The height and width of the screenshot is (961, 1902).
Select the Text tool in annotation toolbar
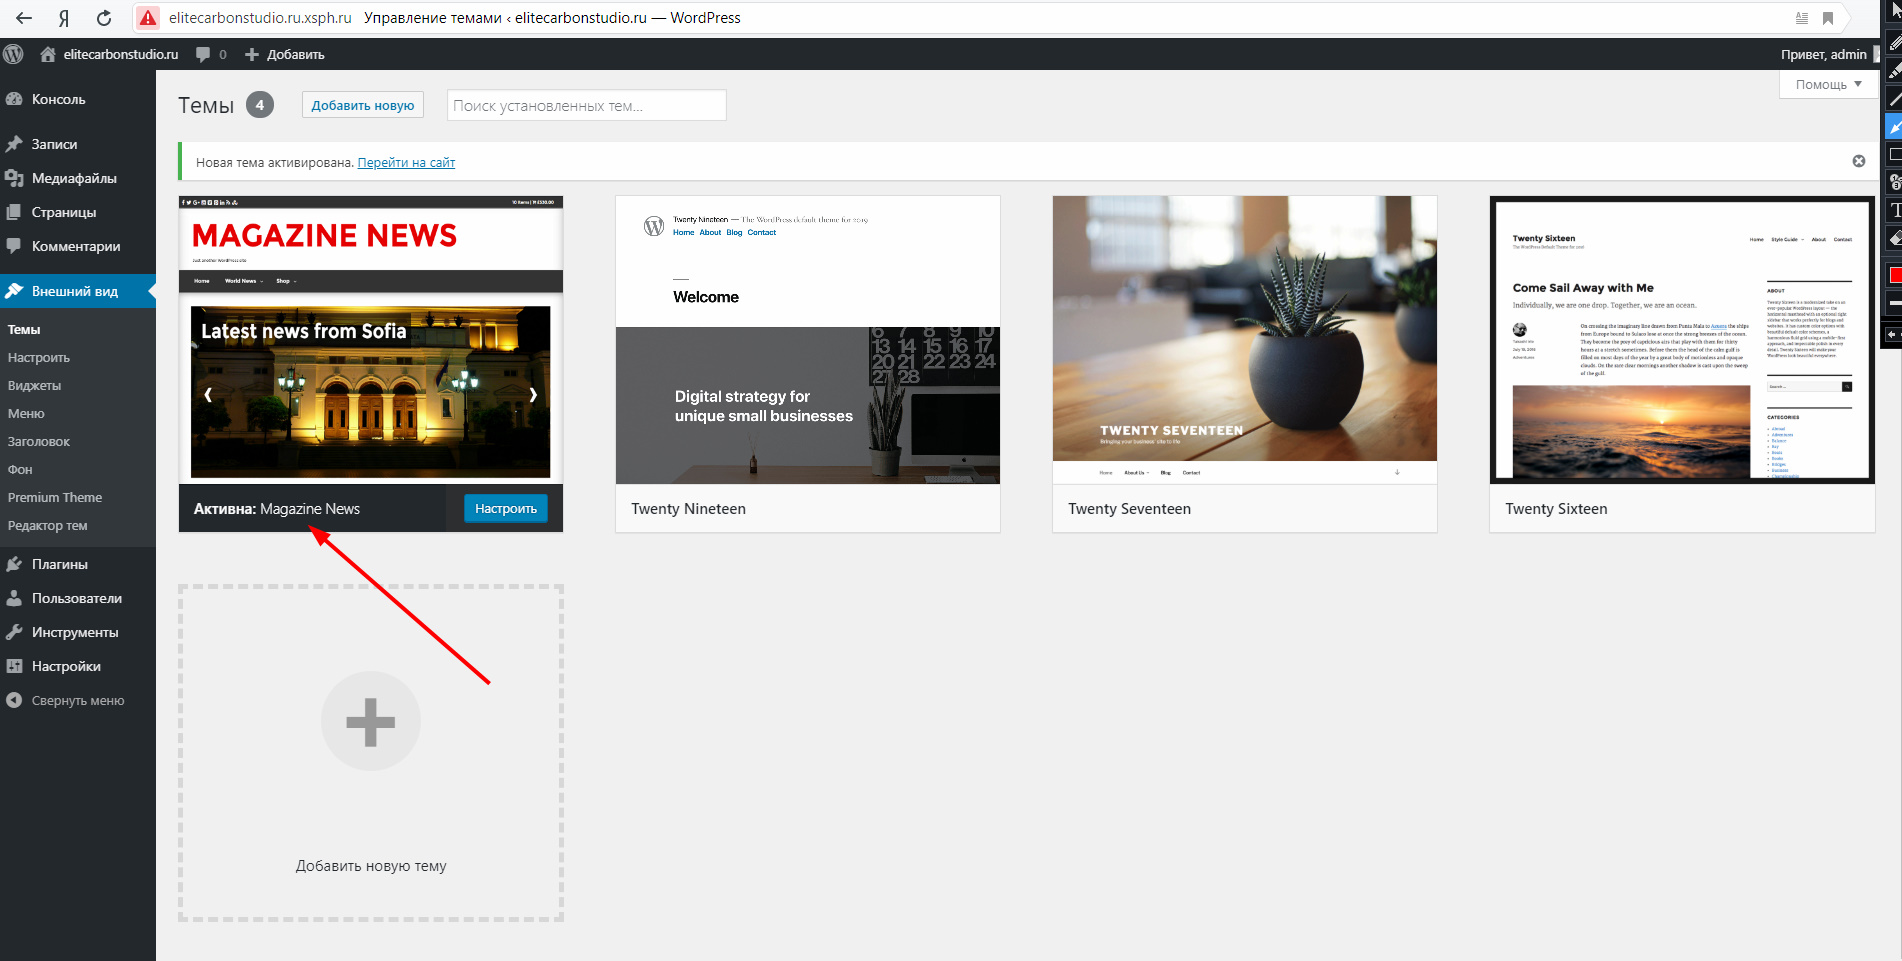(x=1894, y=210)
